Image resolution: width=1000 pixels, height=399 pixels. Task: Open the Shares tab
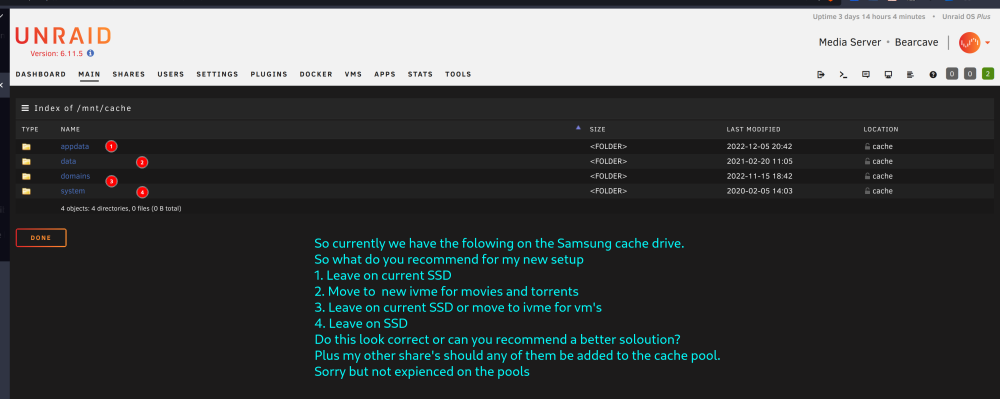pos(129,75)
